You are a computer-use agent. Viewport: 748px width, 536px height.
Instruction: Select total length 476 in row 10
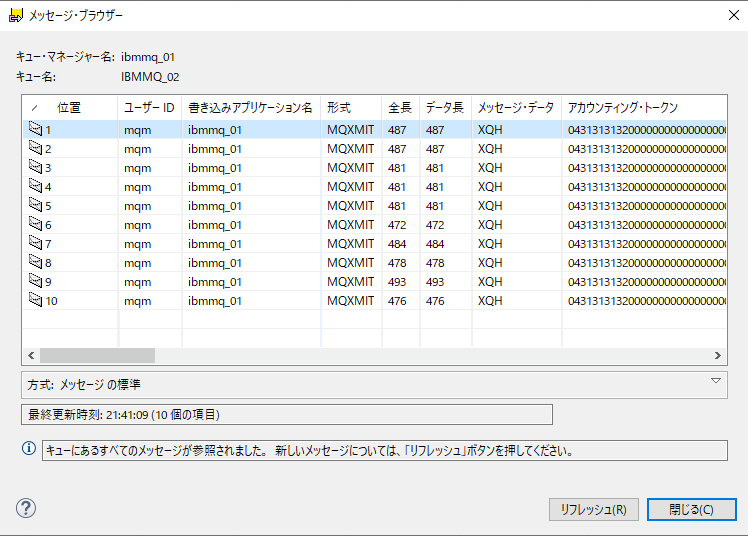coord(397,301)
